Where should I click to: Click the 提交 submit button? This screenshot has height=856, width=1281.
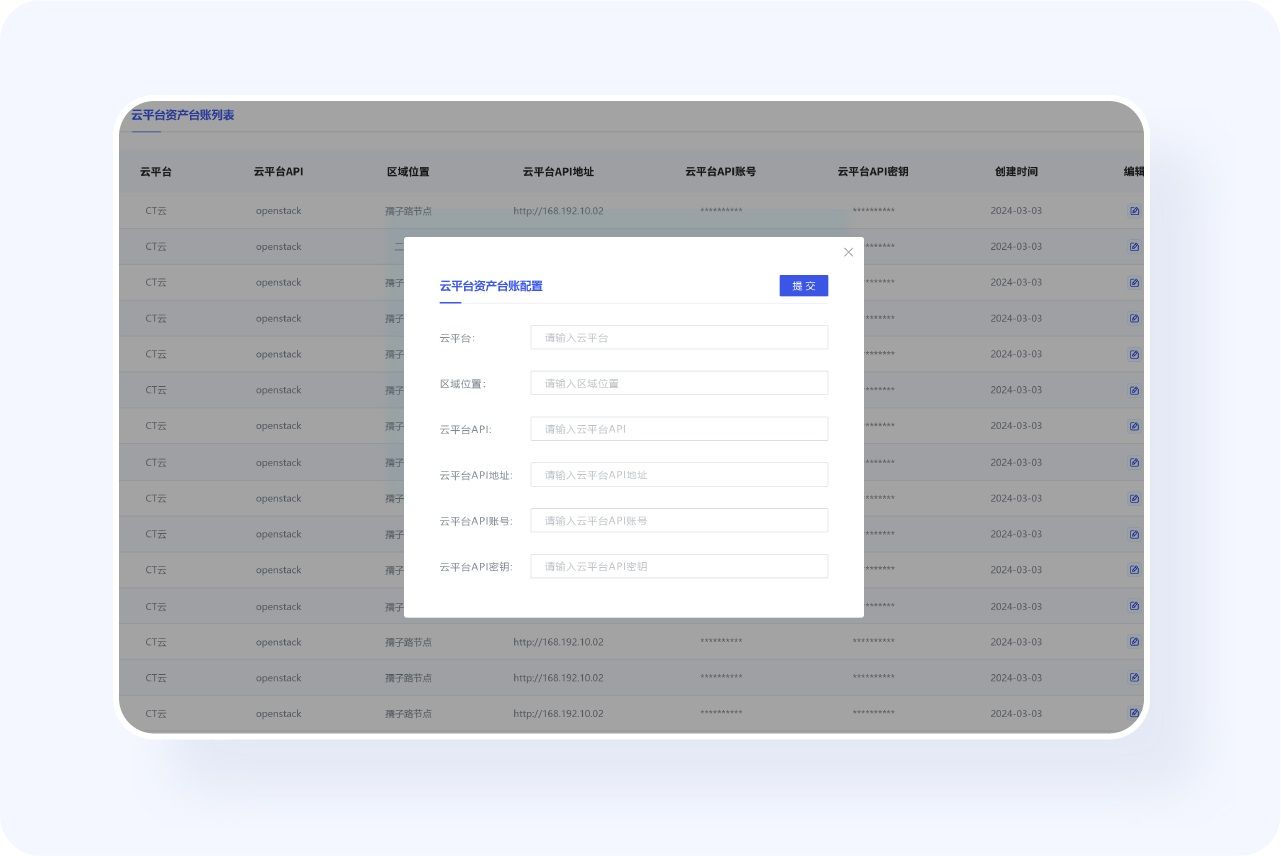pos(804,286)
